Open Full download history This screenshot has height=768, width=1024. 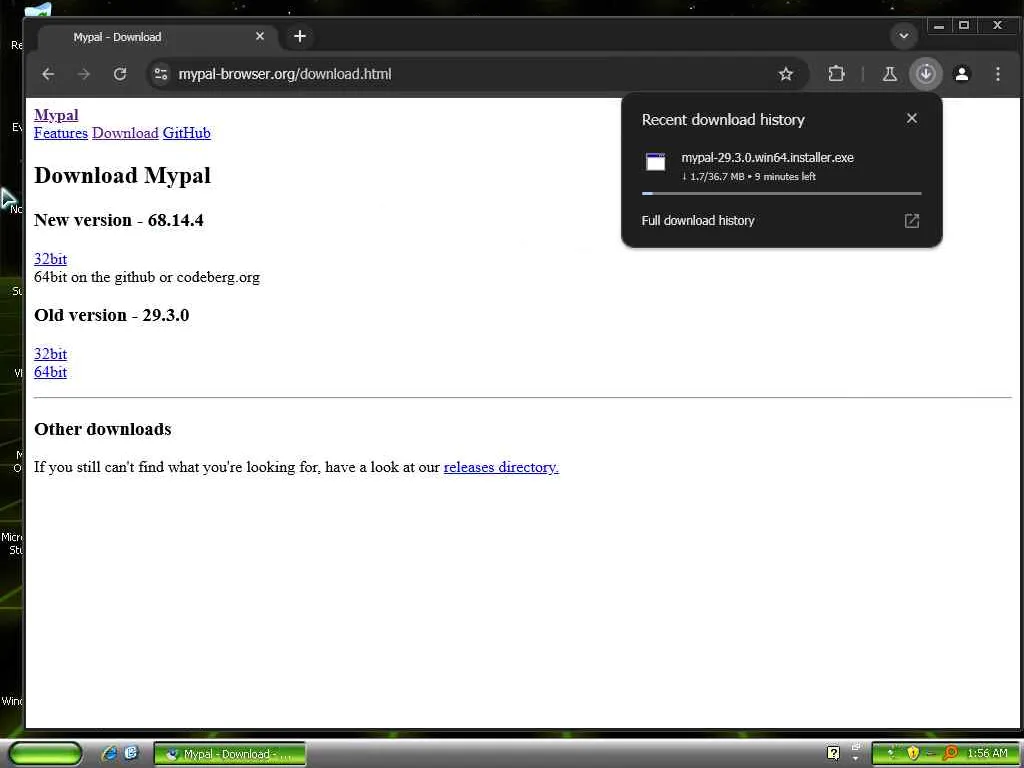[697, 221]
